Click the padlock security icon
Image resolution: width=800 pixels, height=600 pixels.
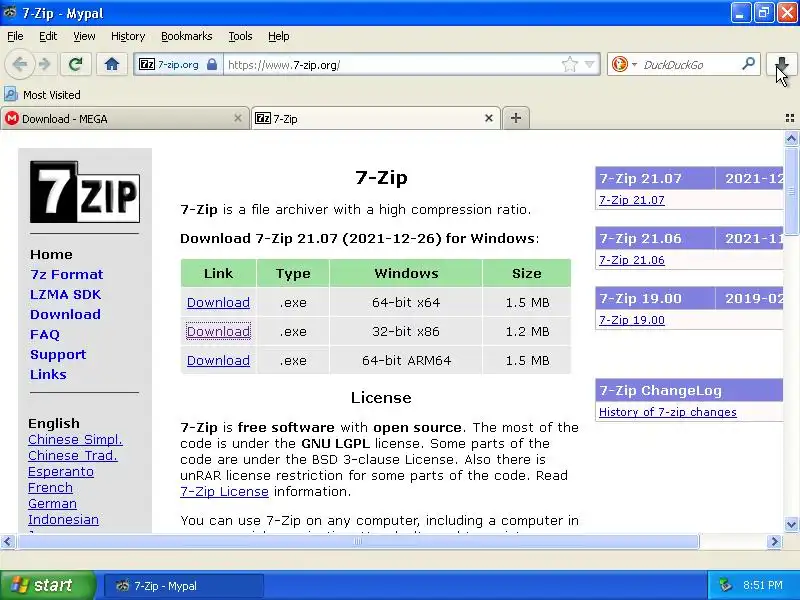[x=212, y=64]
